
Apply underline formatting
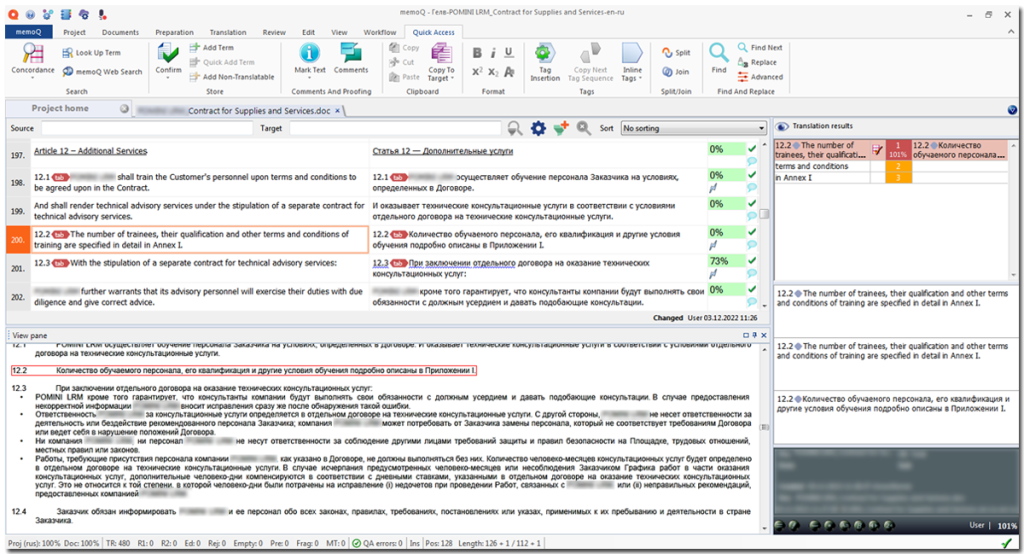tap(509, 53)
